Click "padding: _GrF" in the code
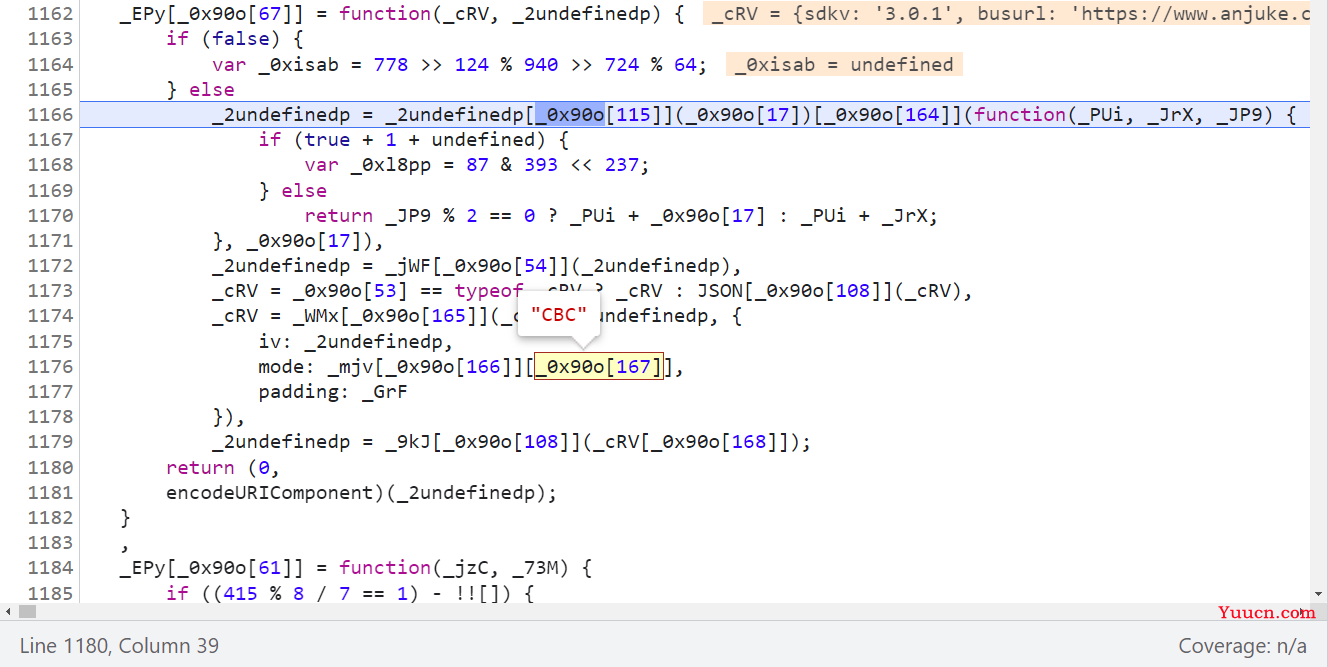Screen dimensions: 1328x667 [x=333, y=392]
